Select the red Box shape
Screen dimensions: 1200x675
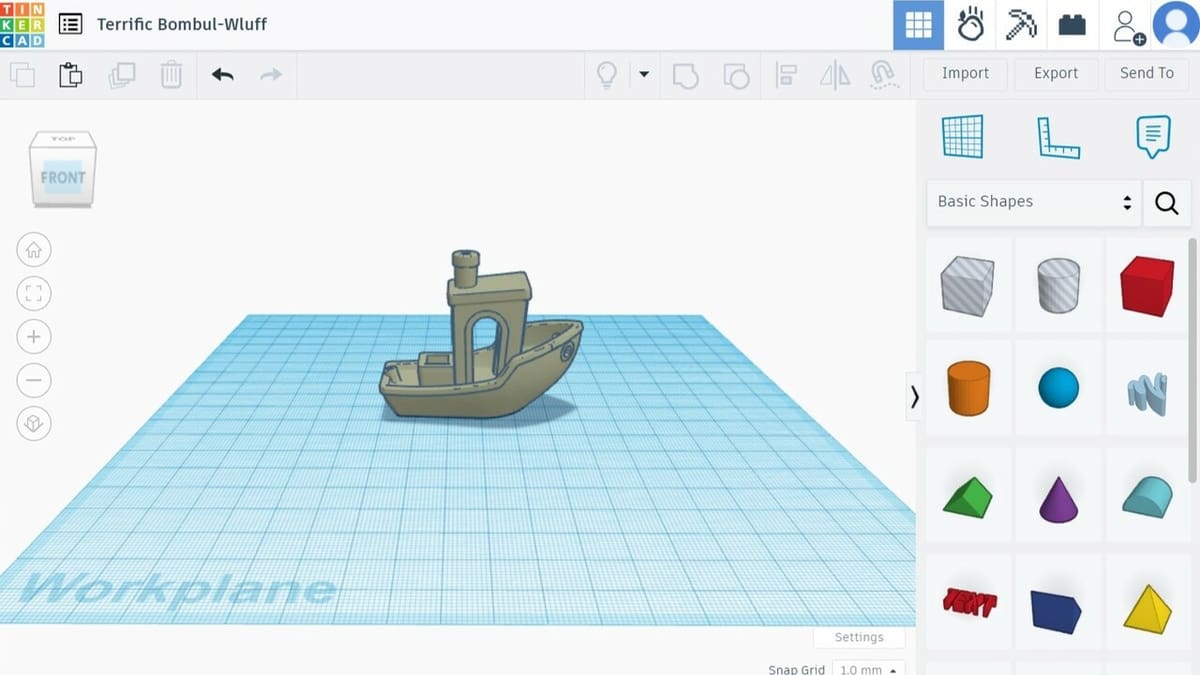1147,286
